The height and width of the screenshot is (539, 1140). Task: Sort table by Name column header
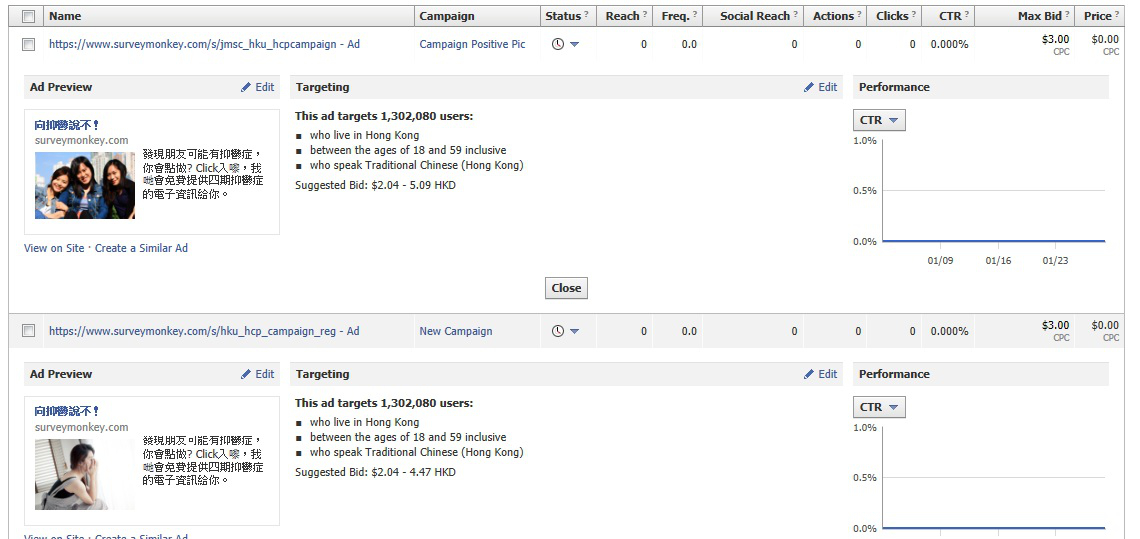click(65, 16)
